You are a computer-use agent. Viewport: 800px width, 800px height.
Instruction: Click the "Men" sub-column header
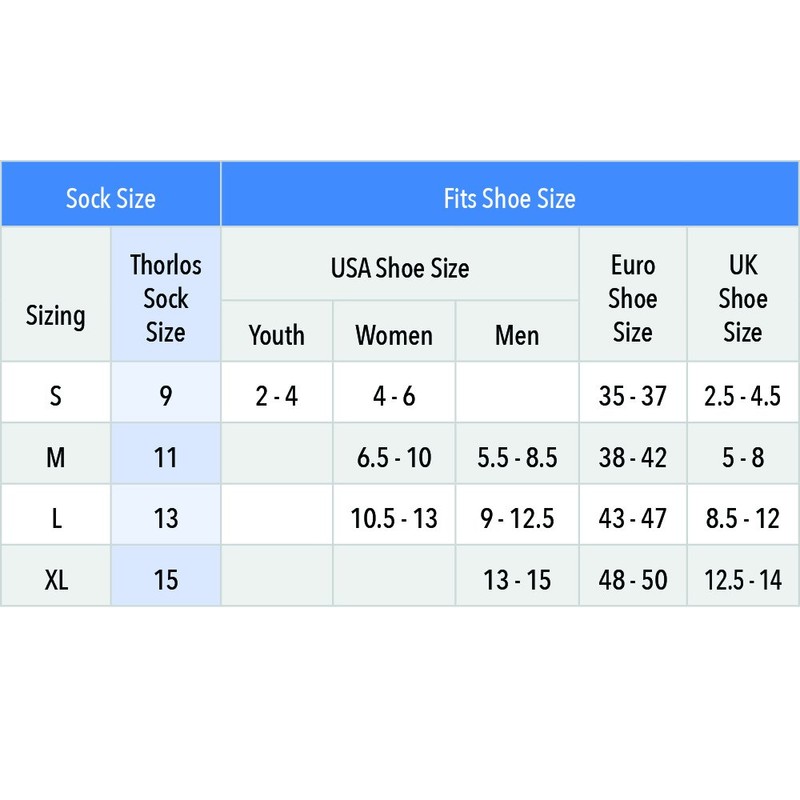point(517,334)
